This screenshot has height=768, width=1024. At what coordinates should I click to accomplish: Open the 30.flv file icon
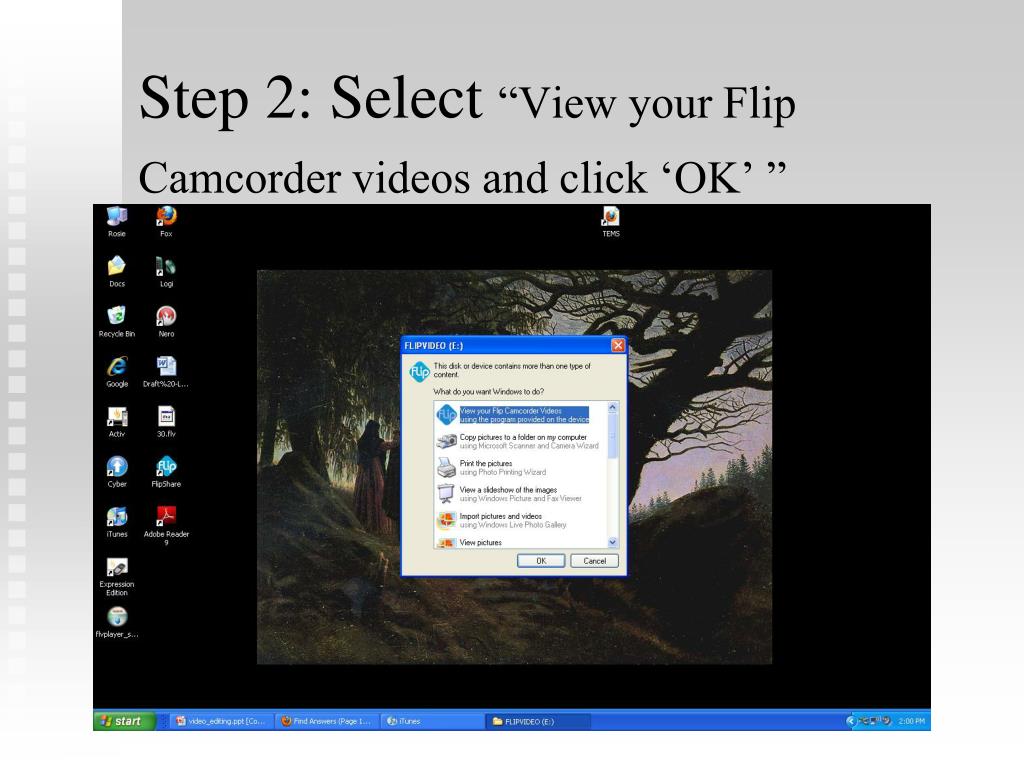click(x=167, y=422)
